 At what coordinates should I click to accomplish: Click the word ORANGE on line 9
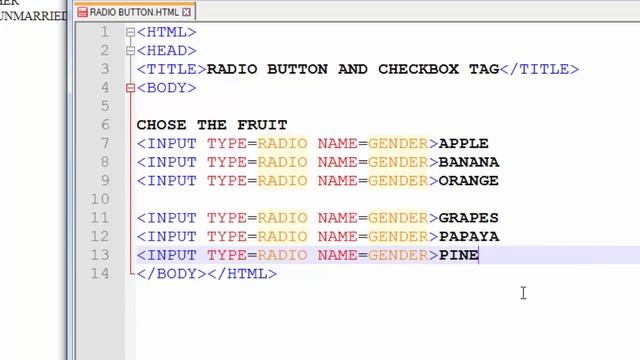(469, 181)
